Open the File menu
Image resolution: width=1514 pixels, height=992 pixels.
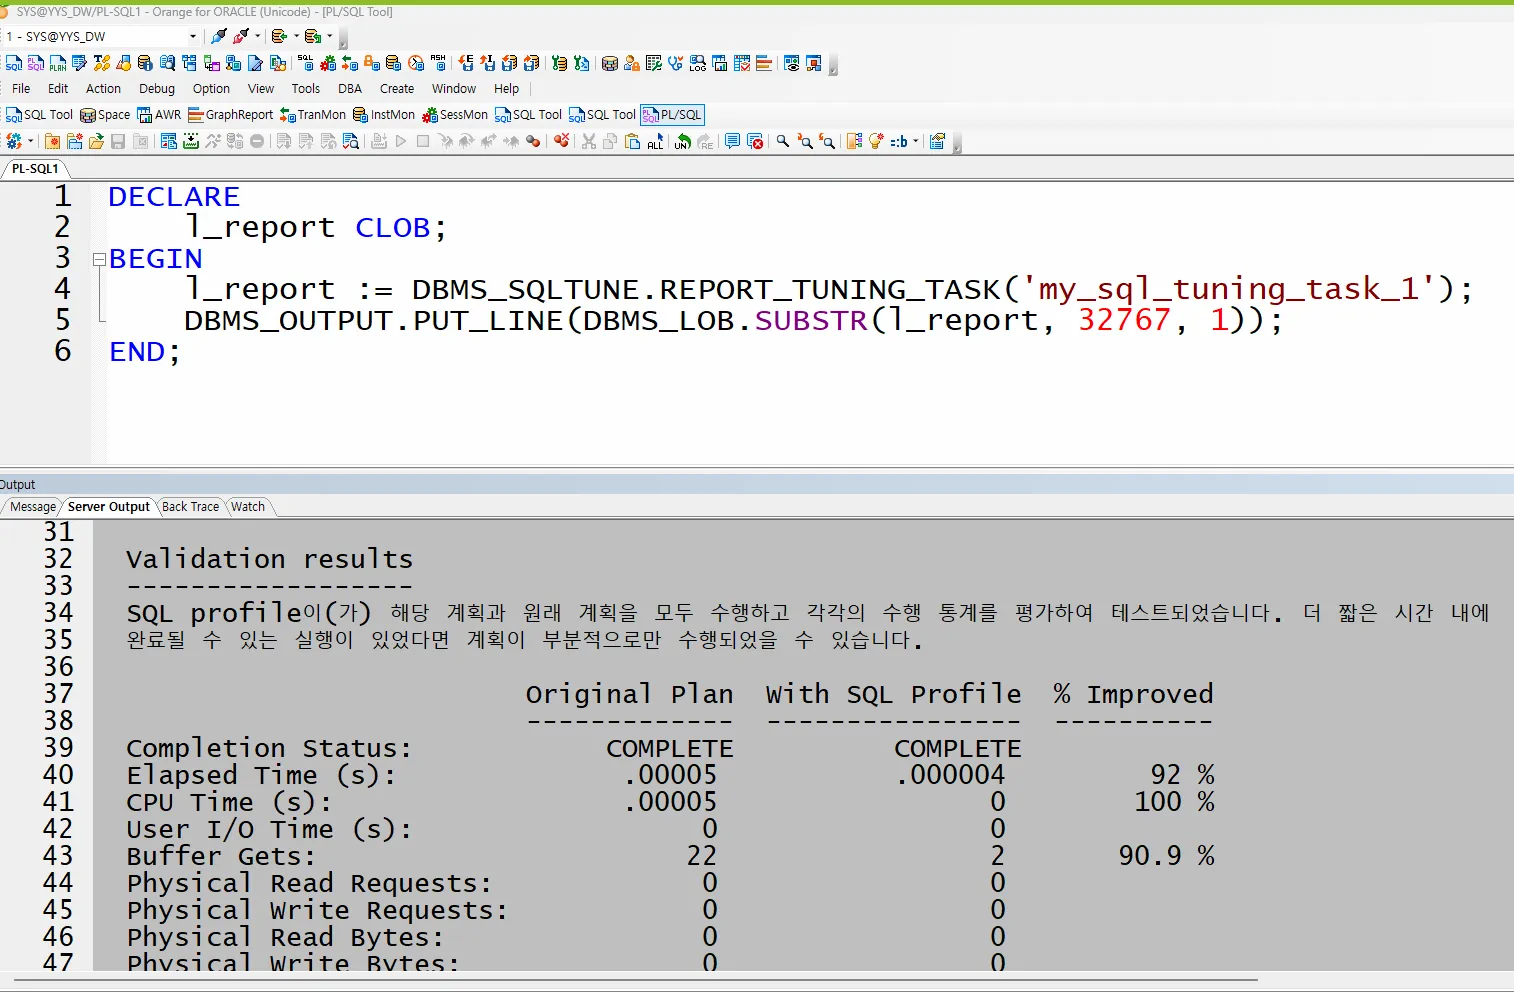click(21, 89)
